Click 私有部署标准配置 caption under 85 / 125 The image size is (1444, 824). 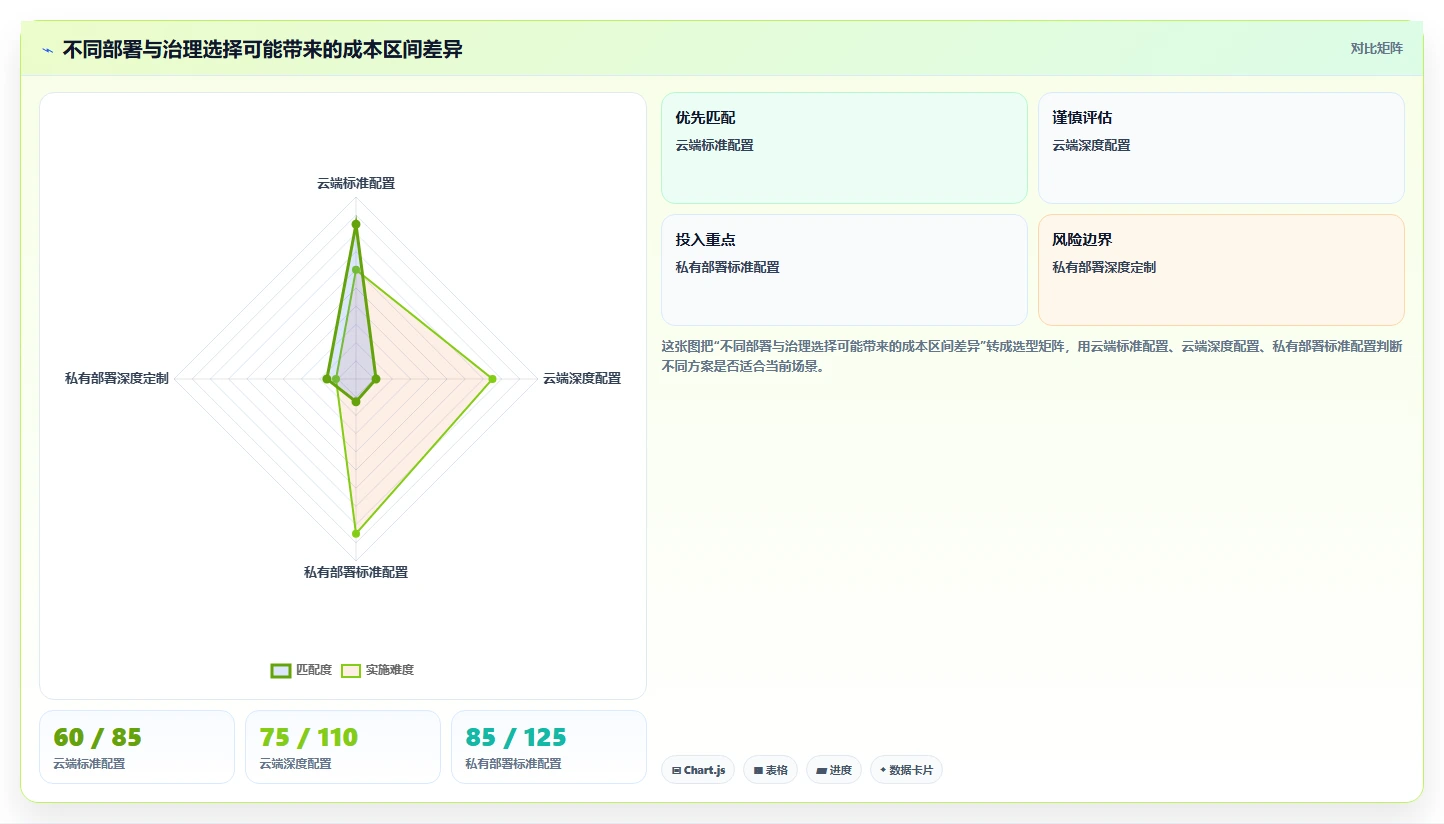pyautogui.click(x=513, y=763)
